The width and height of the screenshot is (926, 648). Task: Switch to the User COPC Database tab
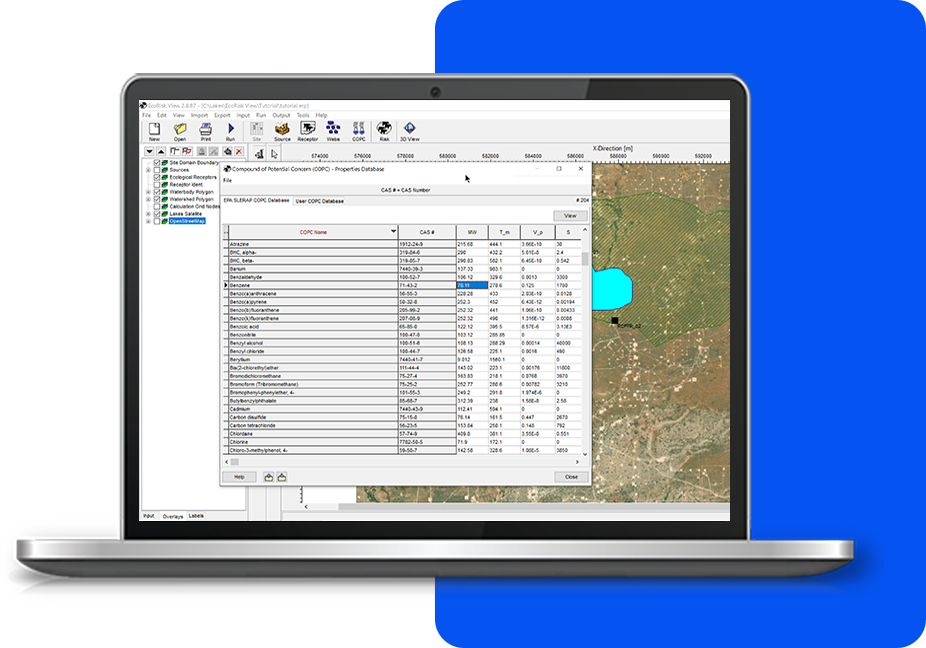pos(319,201)
